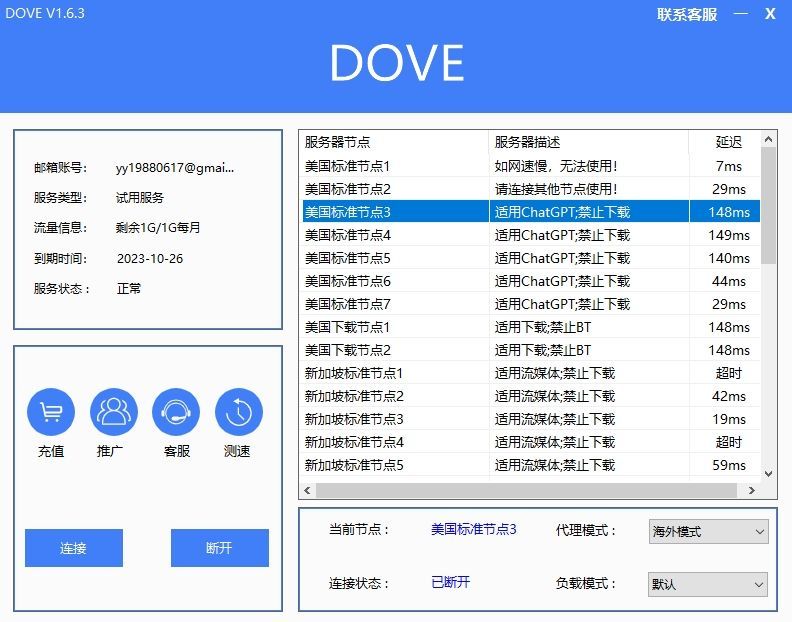Click the horizontal scrollbar right arrow
Image resolution: width=792 pixels, height=622 pixels.
coord(752,490)
